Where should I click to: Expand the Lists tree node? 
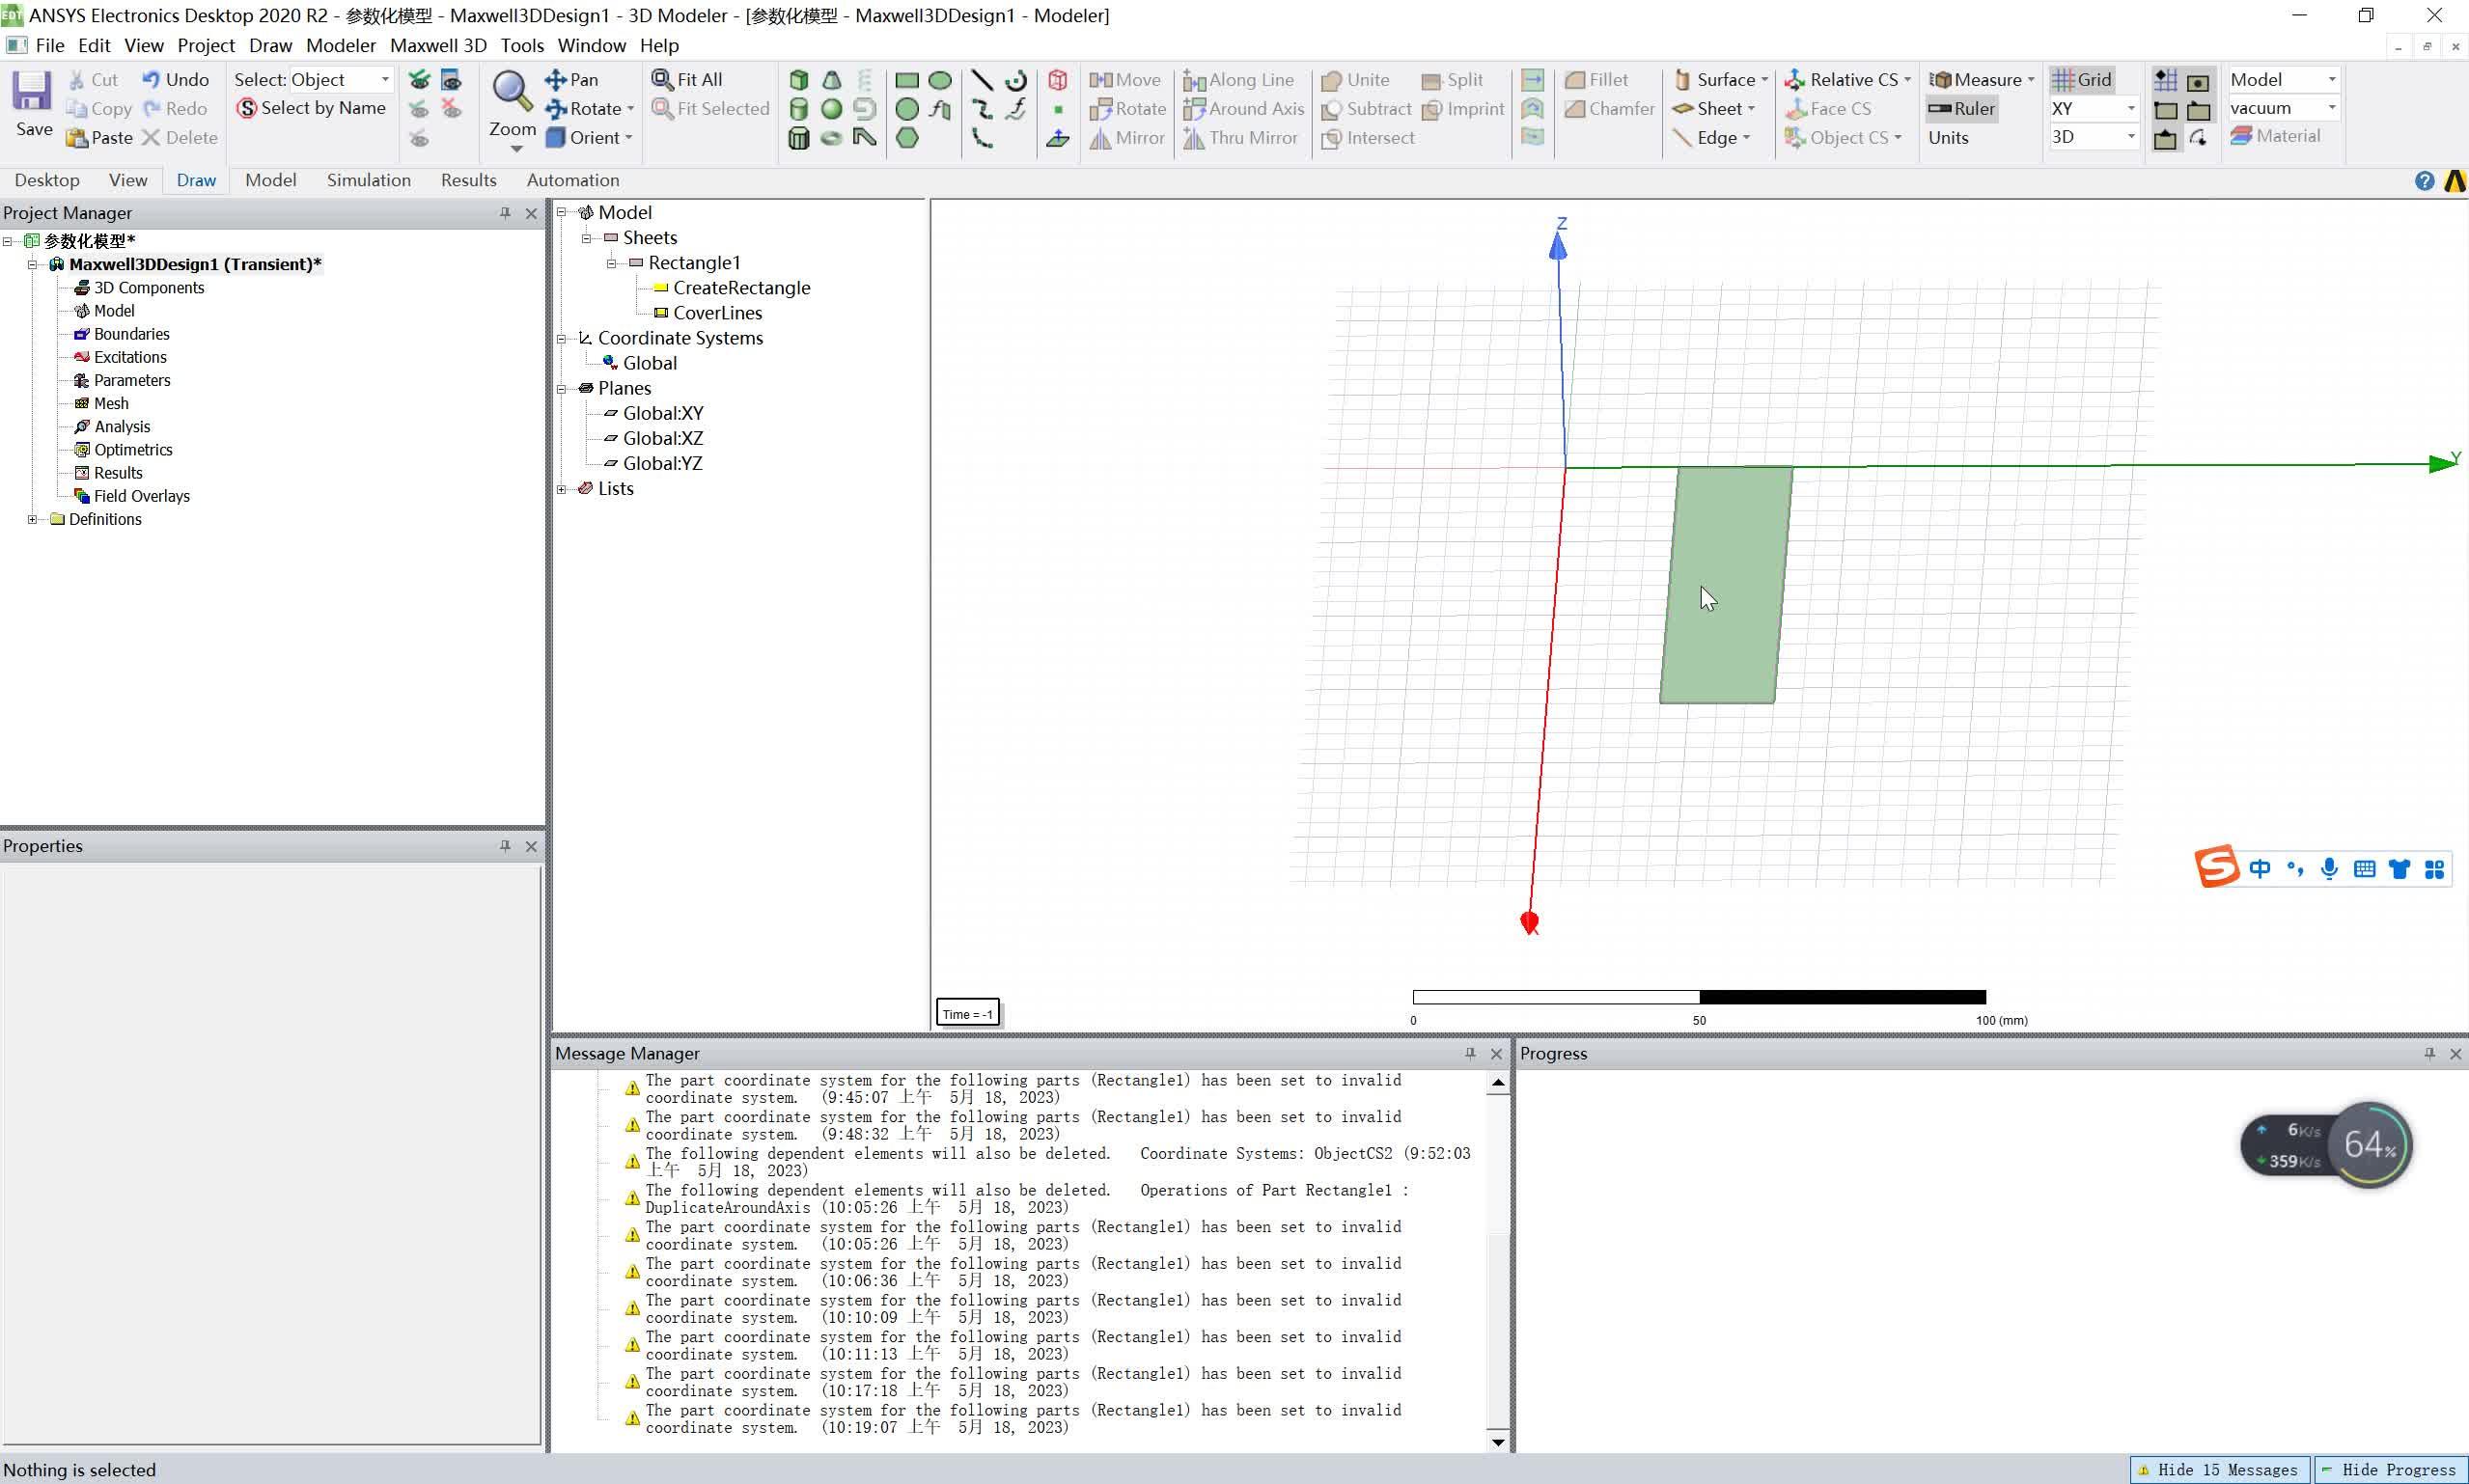pyautogui.click(x=562, y=489)
